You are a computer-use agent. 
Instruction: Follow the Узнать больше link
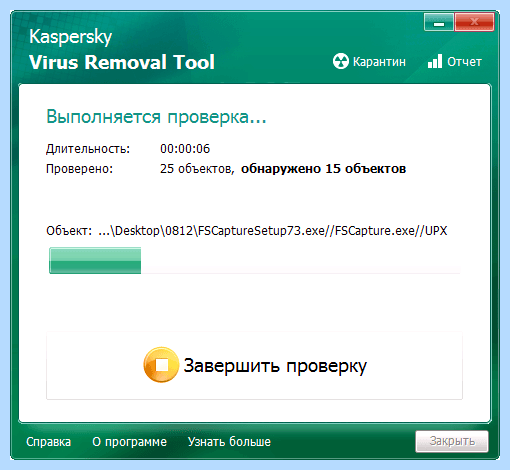tap(229, 442)
